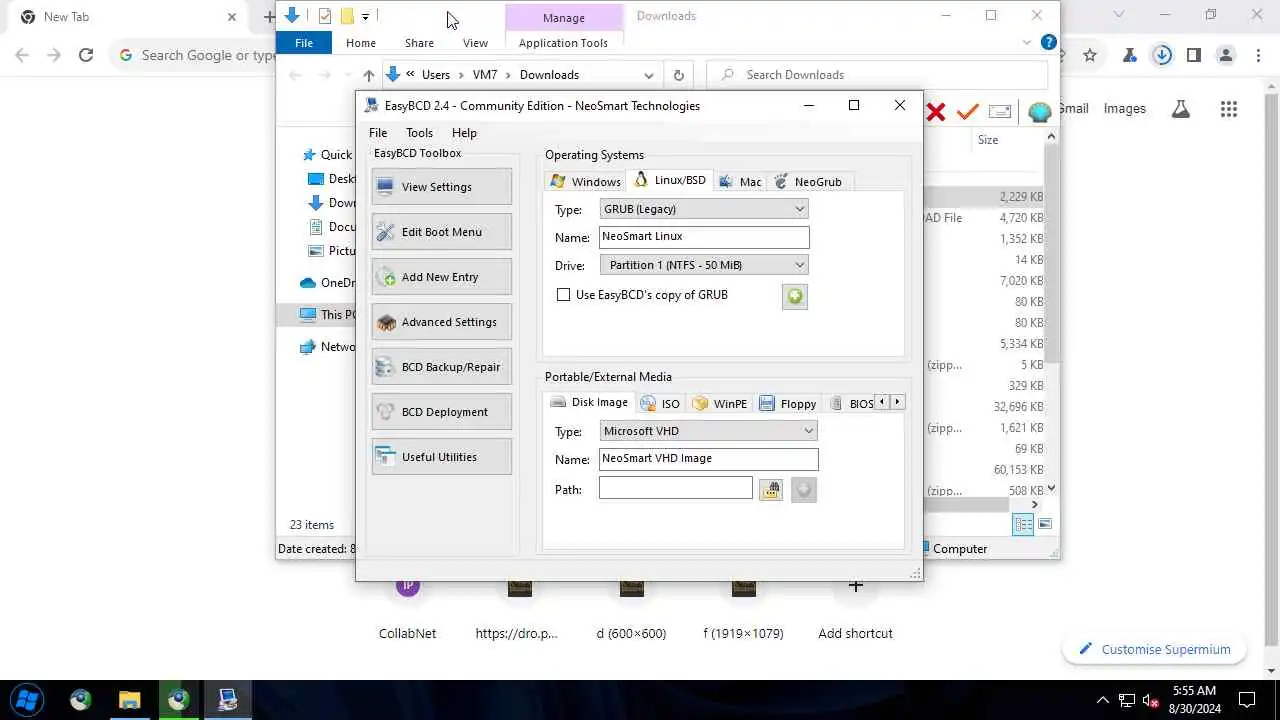Switch to the Floppy media tab
This screenshot has height=720, width=1280.
click(x=788, y=404)
